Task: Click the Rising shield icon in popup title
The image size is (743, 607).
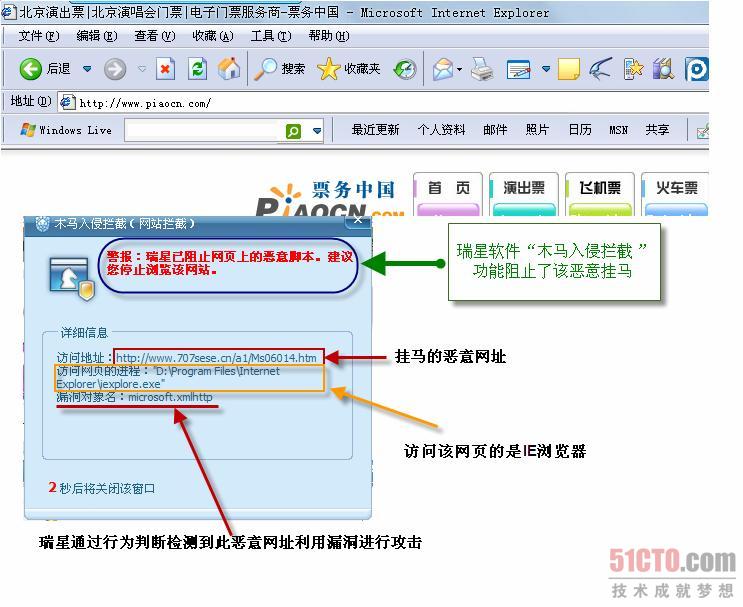Action: coord(42,223)
